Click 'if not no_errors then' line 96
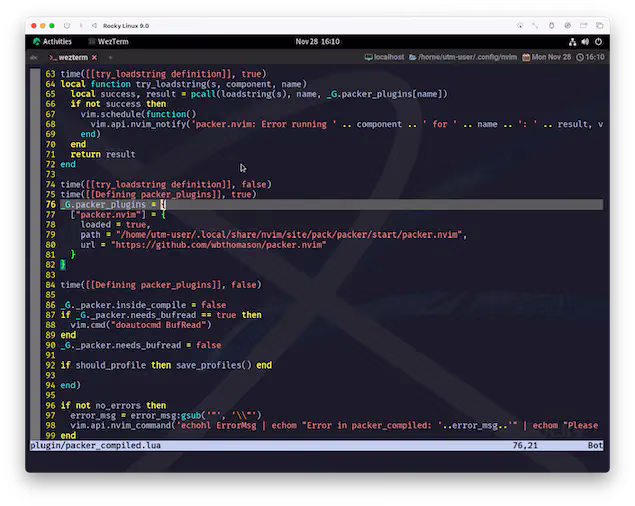Viewport: 635px width, 506px height. (113, 406)
